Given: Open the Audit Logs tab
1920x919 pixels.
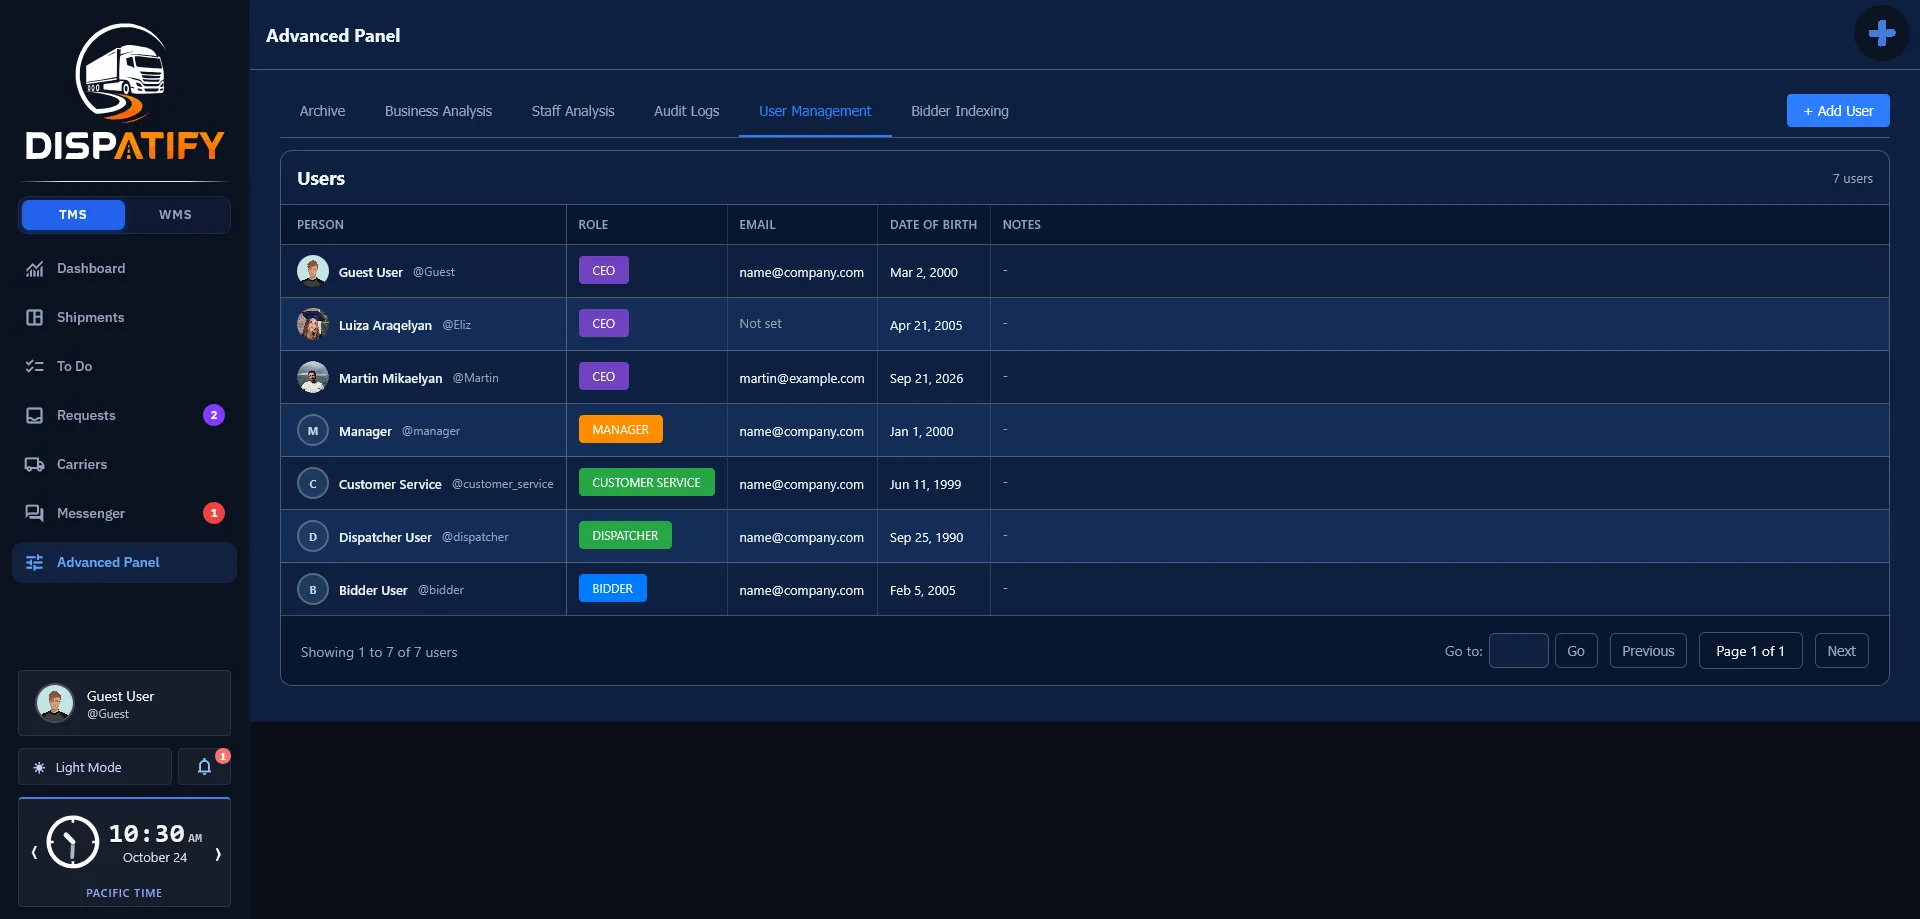Looking at the screenshot, I should point(686,111).
